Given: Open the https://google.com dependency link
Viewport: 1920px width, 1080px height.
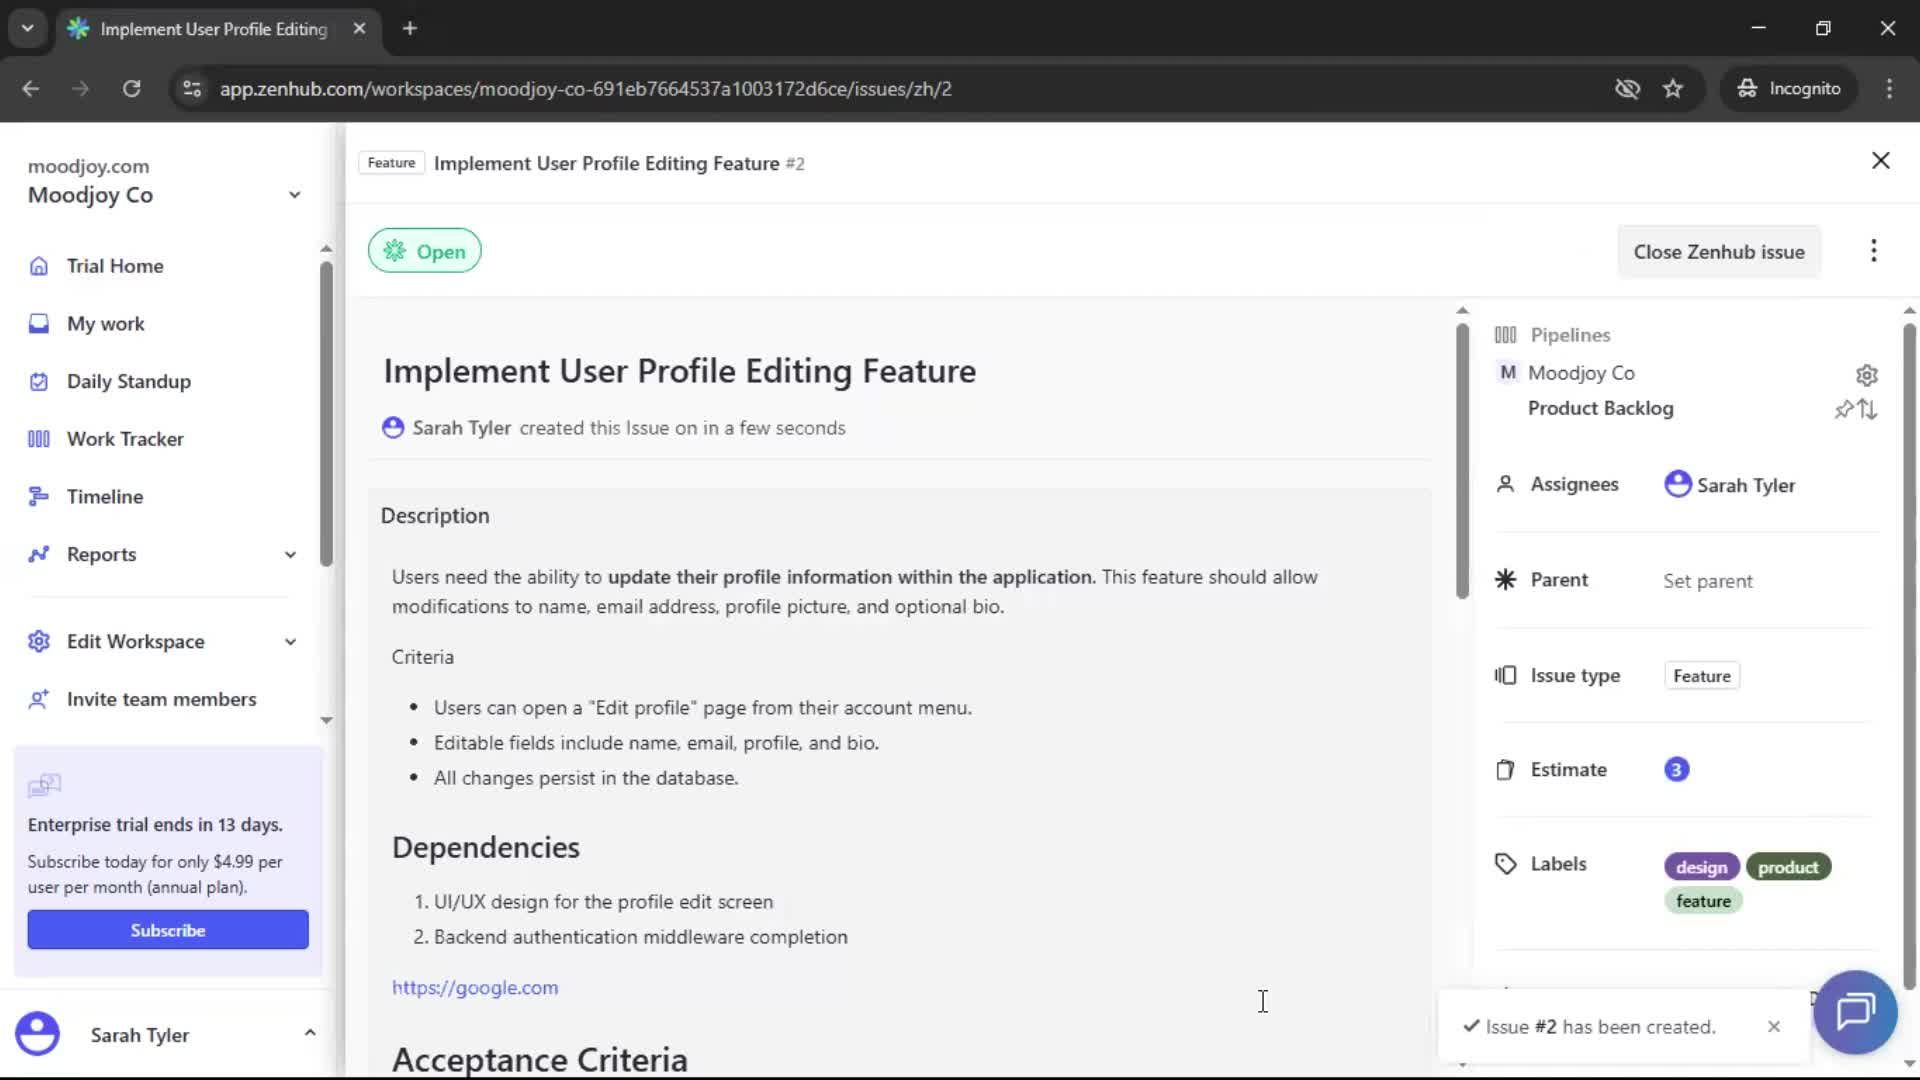Looking at the screenshot, I should tap(475, 987).
